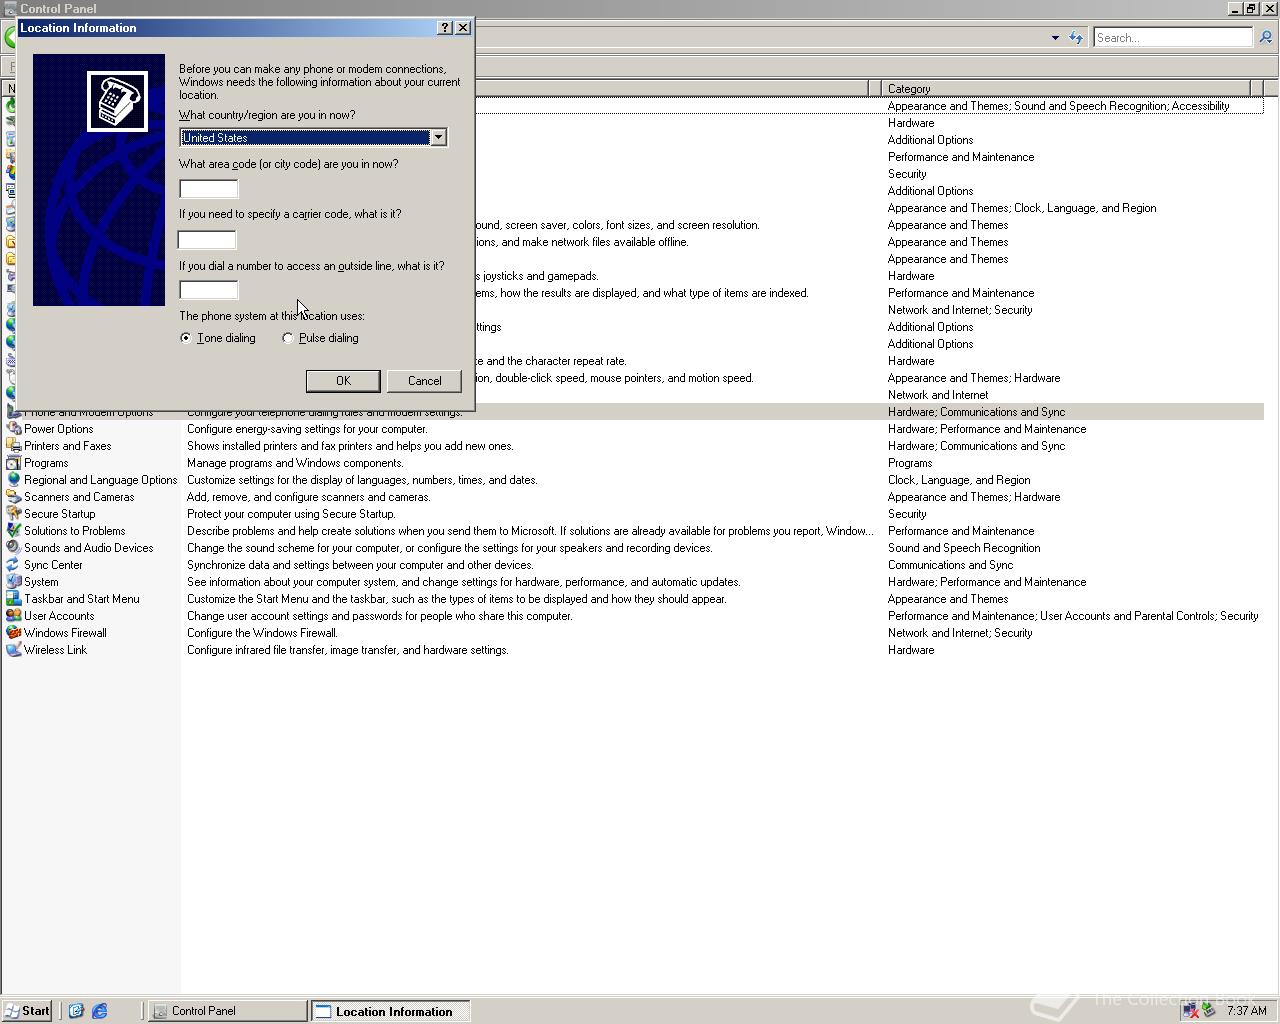Open the User Accounts icon
This screenshot has height=1024, width=1280.
pyautogui.click(x=13, y=616)
